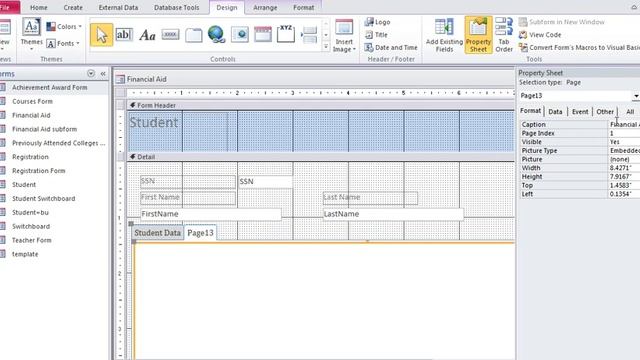Go to Database Tools tab
Screen dimensions: 640x360
point(177,7)
